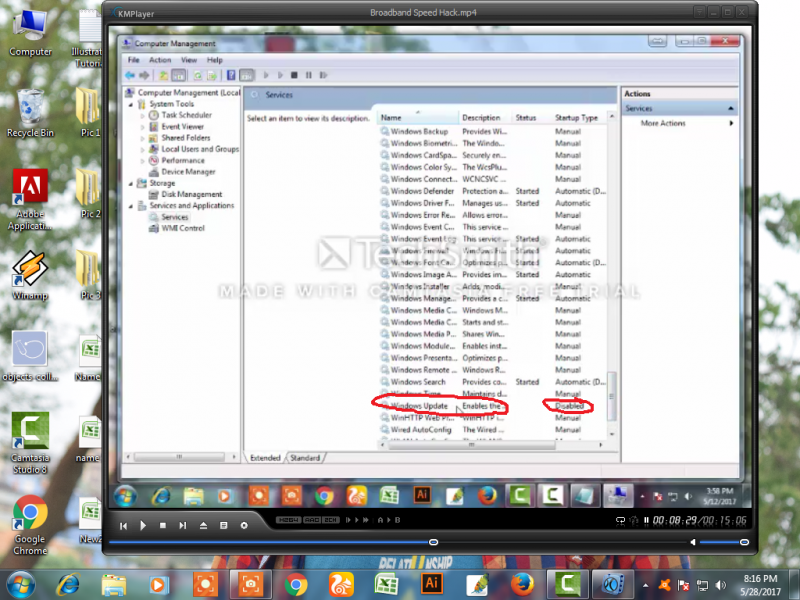Click the Pause Service toolbar icon

(309, 75)
